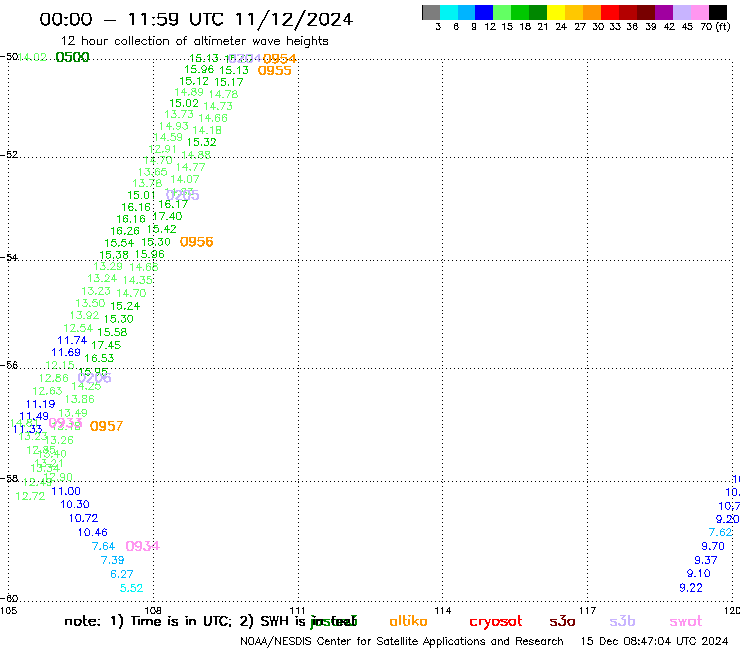Select the 9.37 wave height value
The width and height of the screenshot is (740, 650).
(706, 560)
